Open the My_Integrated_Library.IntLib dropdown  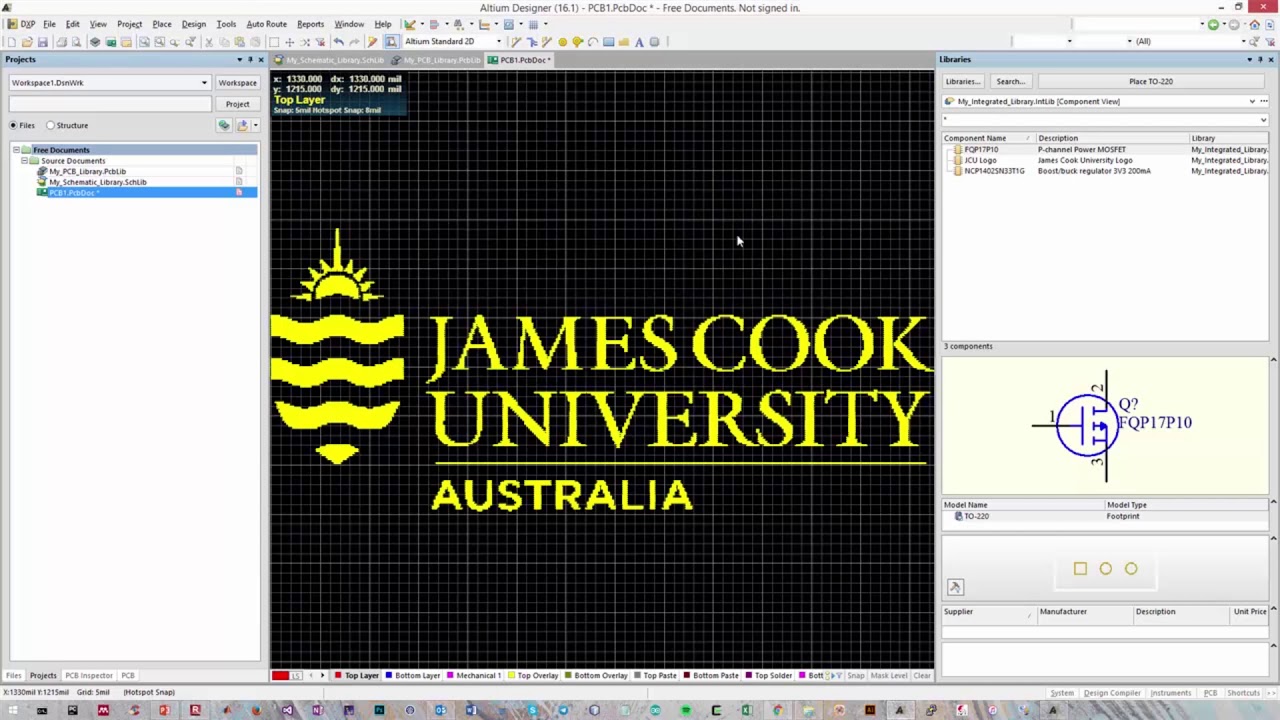1252,101
